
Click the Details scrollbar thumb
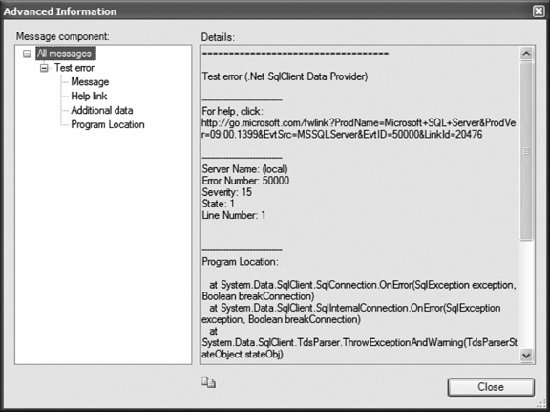[x=526, y=151]
